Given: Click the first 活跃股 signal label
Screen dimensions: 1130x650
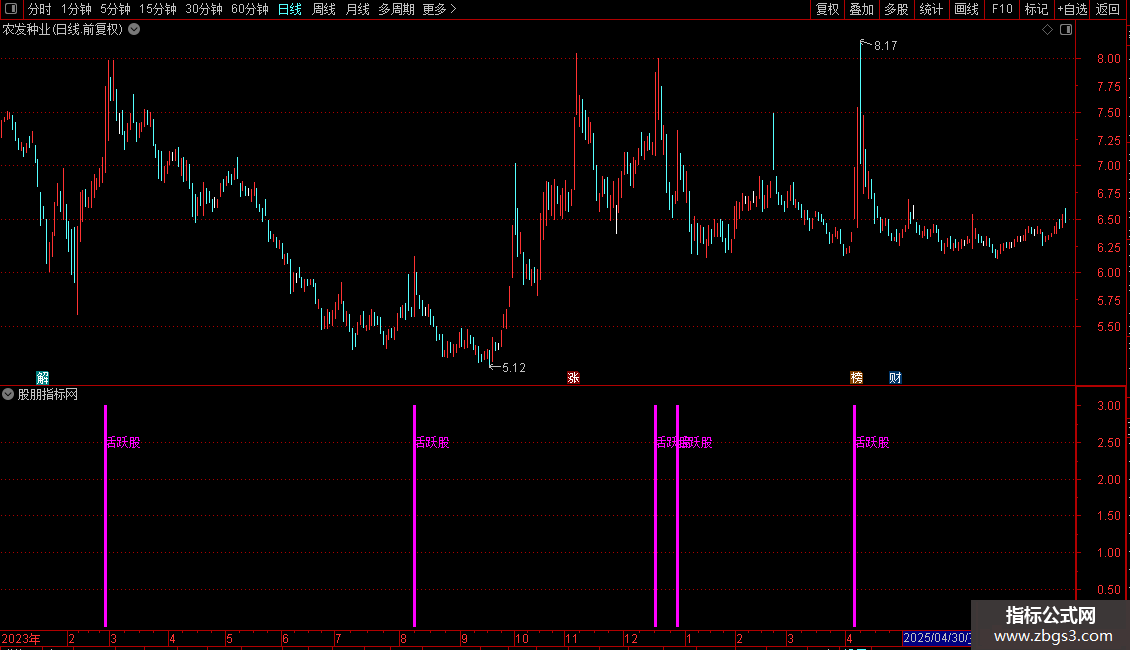Looking at the screenshot, I should pyautogui.click(x=123, y=442).
